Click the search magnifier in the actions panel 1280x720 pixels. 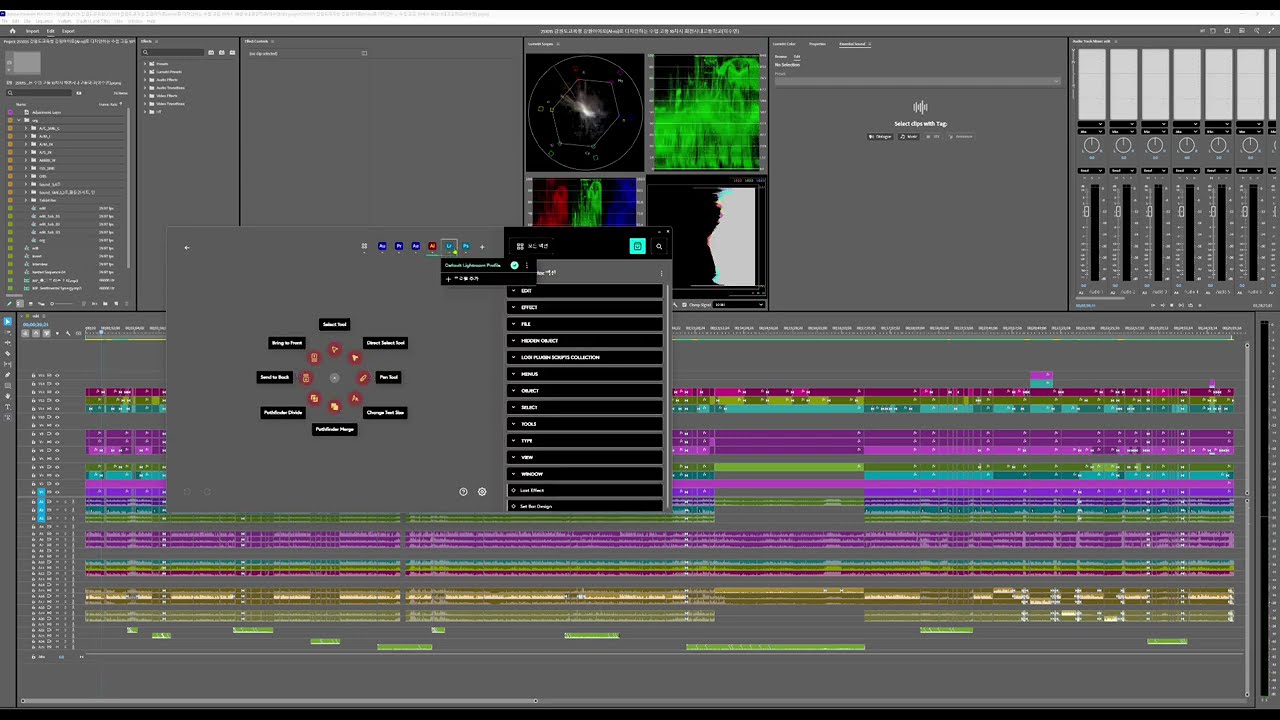658,246
